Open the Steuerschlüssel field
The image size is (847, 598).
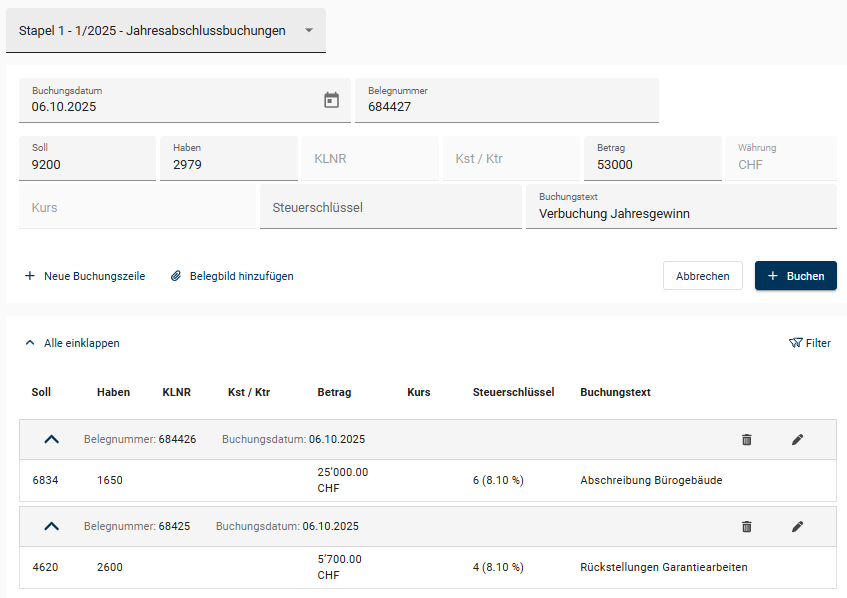tap(390, 208)
